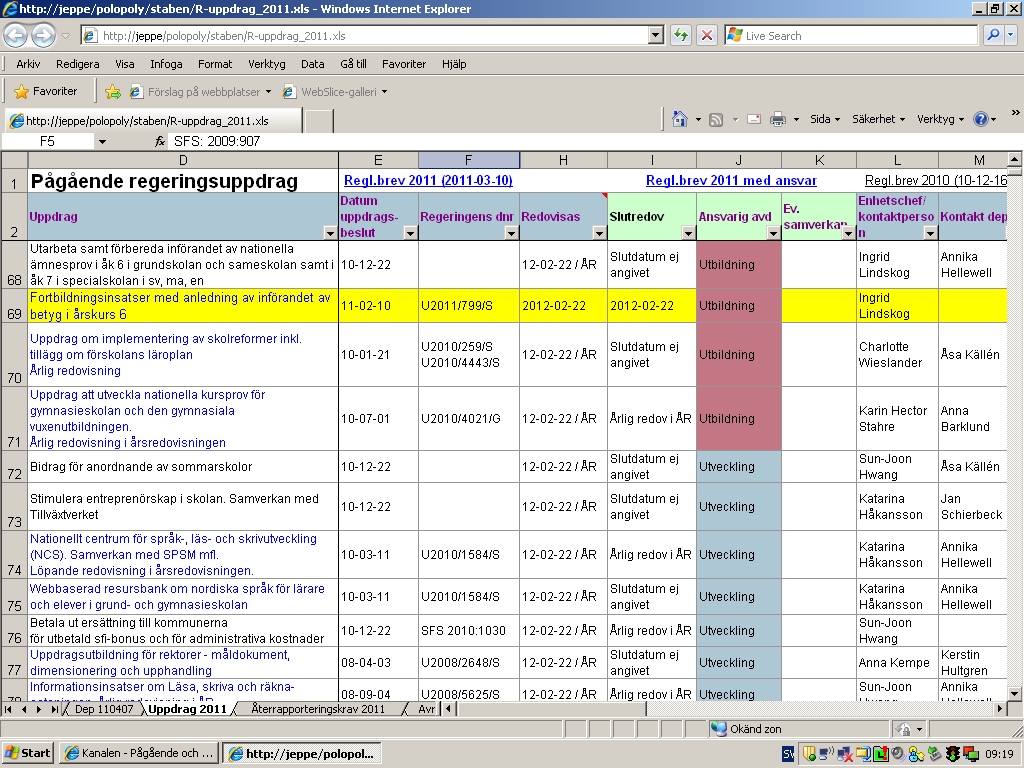Switch to the Återrapporteringskrav 2011 sheet tab
This screenshot has height=768, width=1024.
point(318,709)
